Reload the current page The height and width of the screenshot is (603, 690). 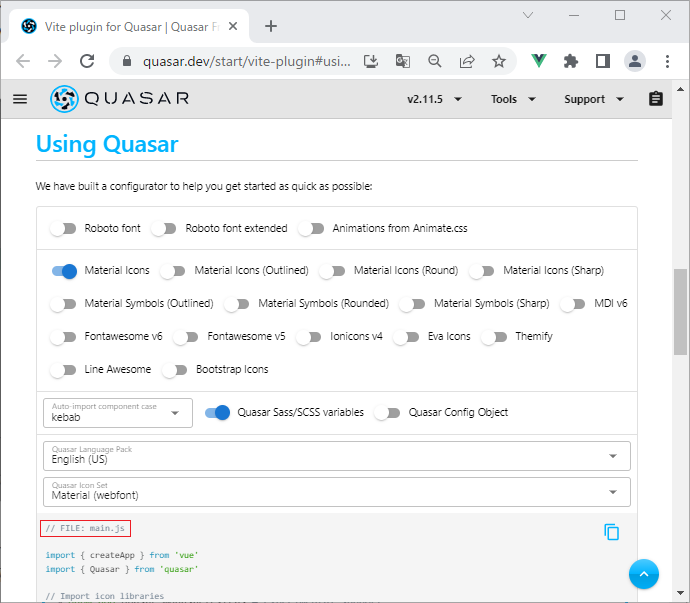tap(87, 61)
